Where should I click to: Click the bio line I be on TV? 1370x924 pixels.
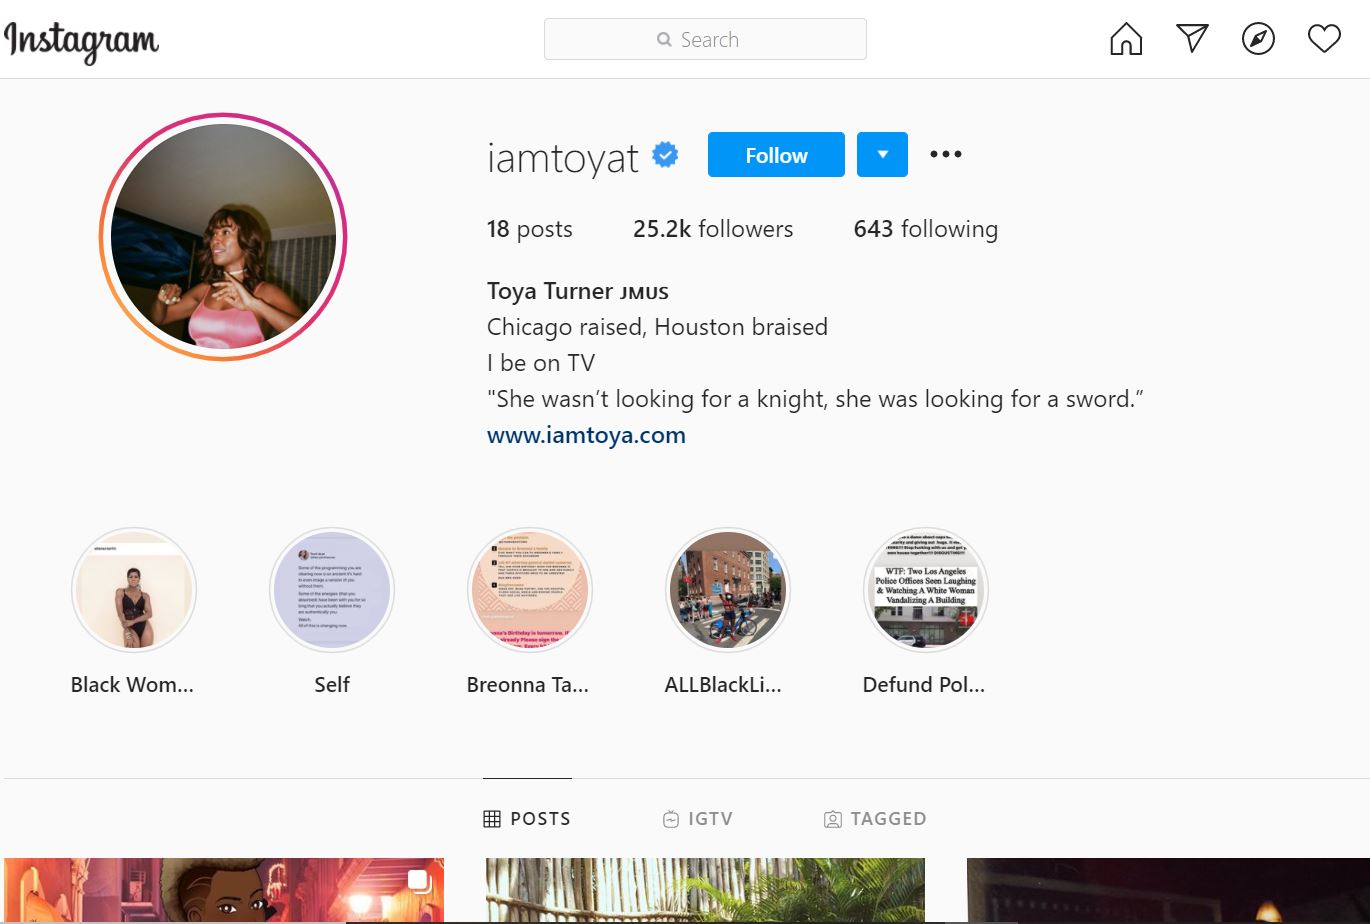point(541,363)
